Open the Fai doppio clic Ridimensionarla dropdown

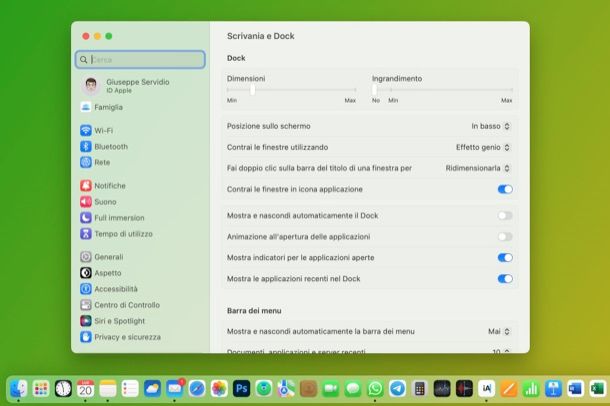pyautogui.click(x=477, y=168)
